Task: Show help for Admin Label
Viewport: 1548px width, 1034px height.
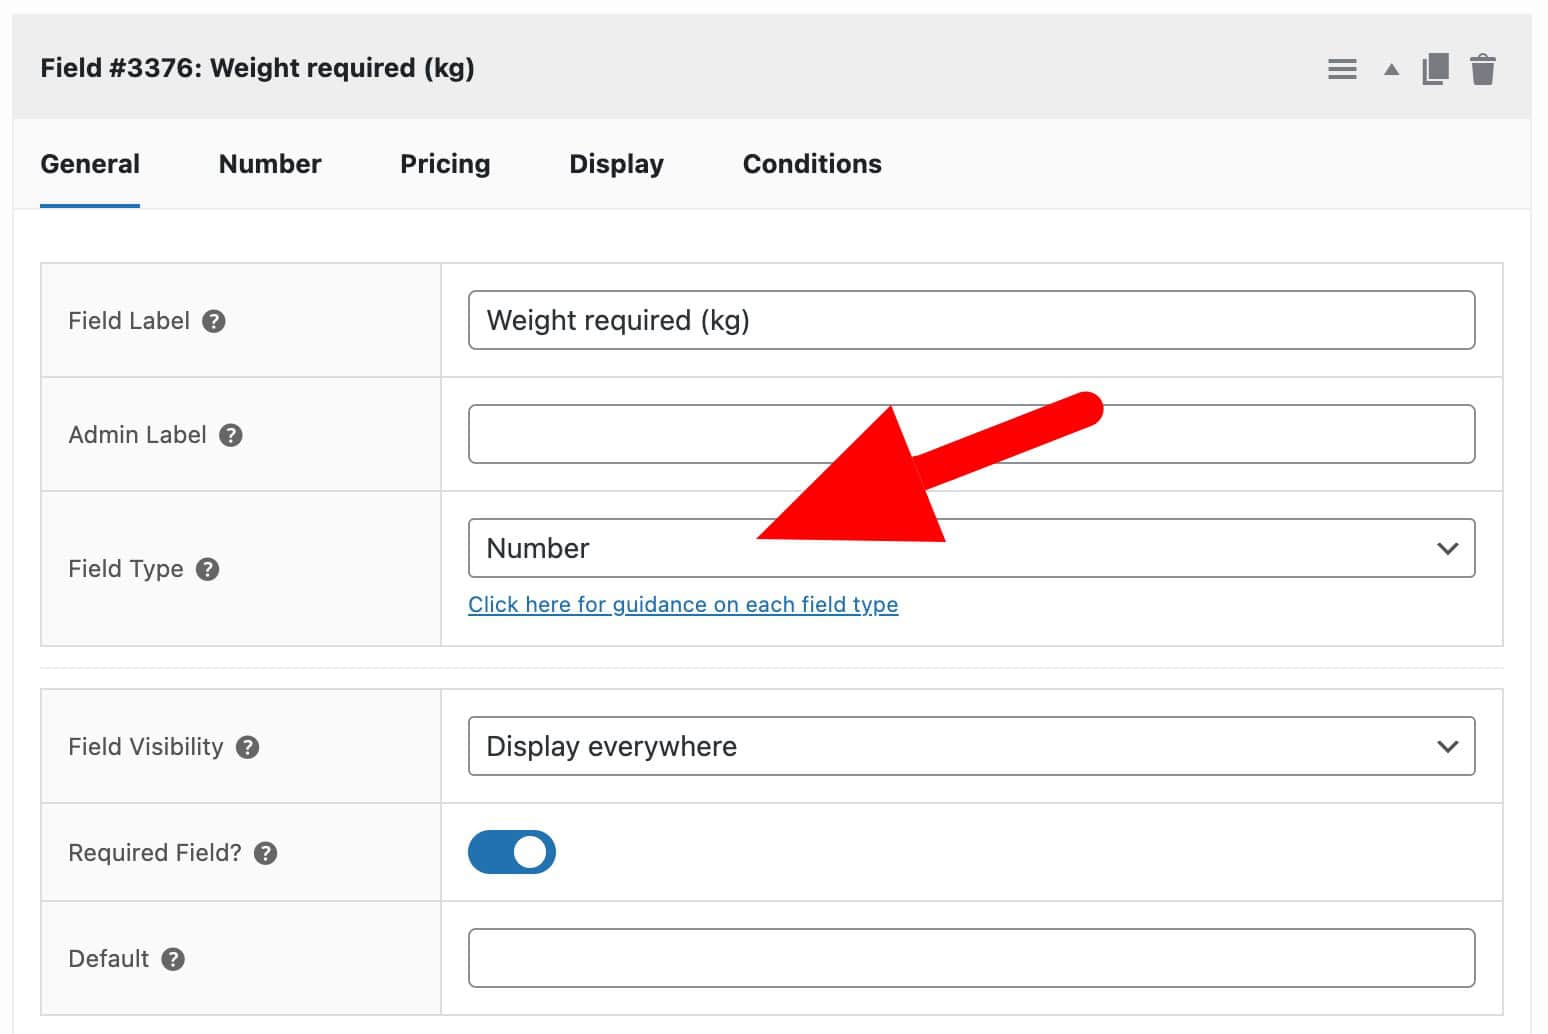Action: [229, 434]
